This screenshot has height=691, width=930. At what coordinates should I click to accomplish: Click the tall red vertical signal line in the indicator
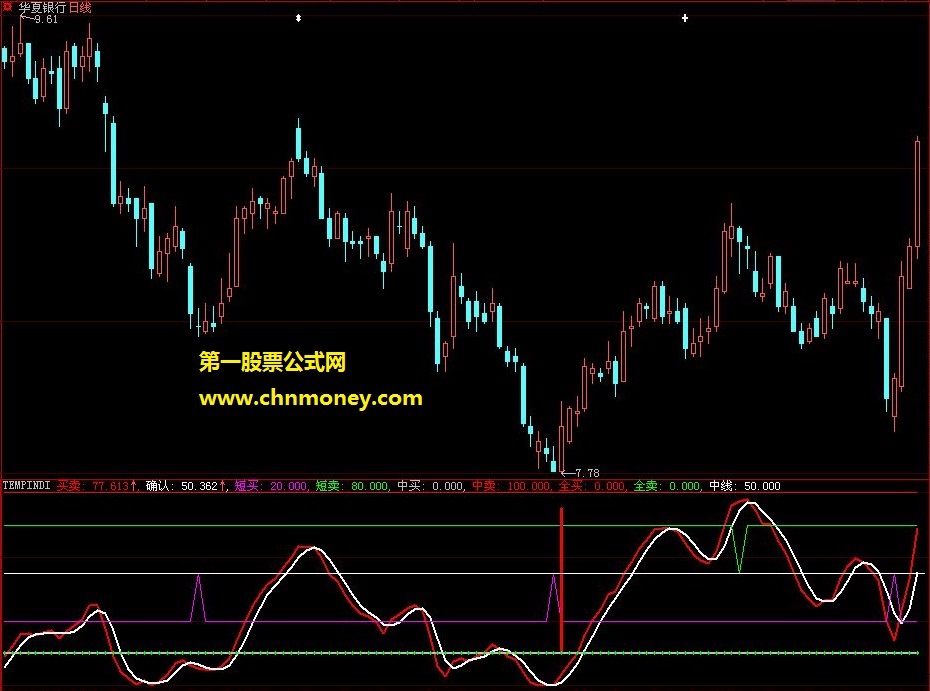561,579
